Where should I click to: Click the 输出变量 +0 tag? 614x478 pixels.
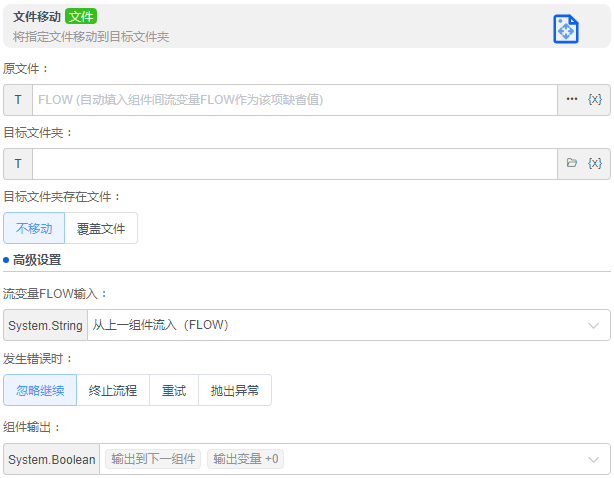coord(246,459)
